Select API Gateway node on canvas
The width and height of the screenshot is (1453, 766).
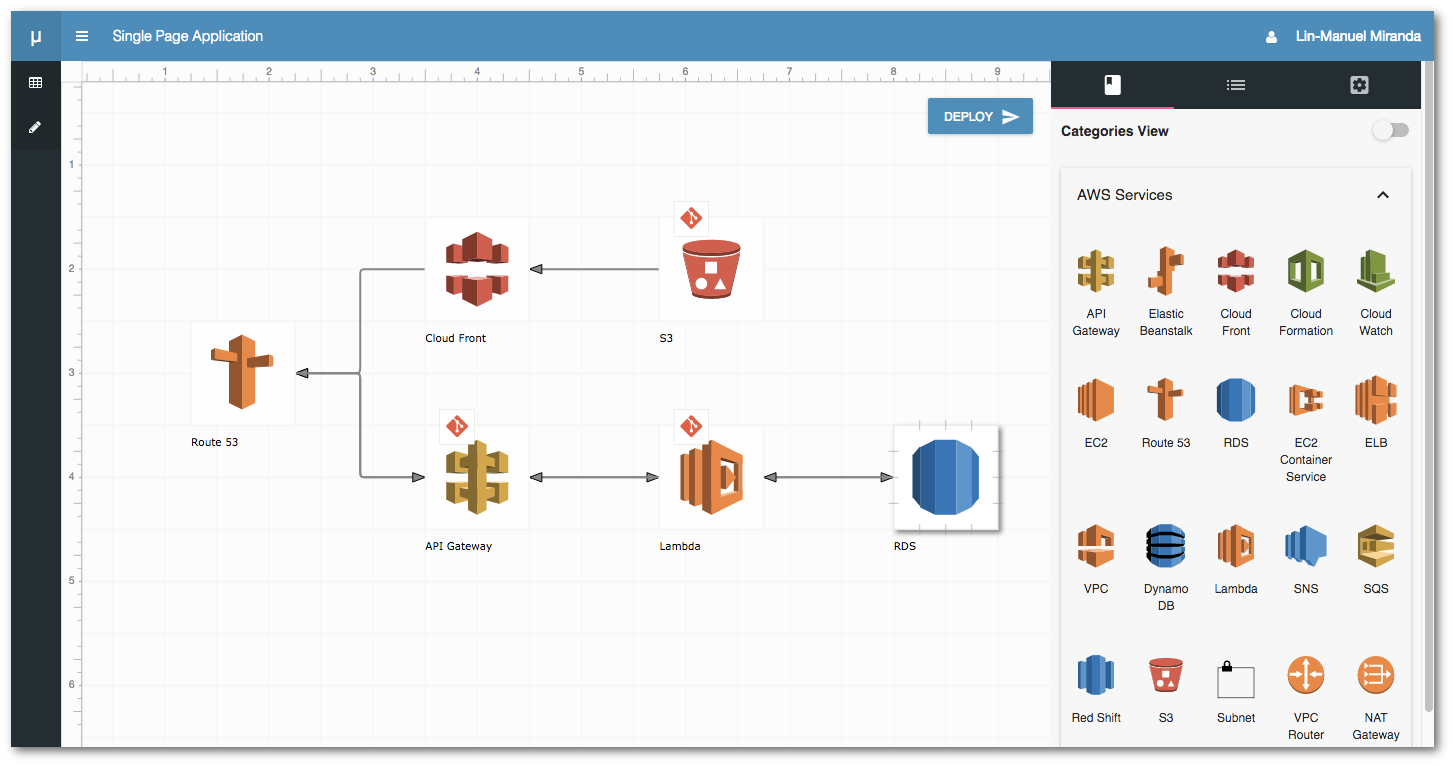pyautogui.click(x=477, y=477)
